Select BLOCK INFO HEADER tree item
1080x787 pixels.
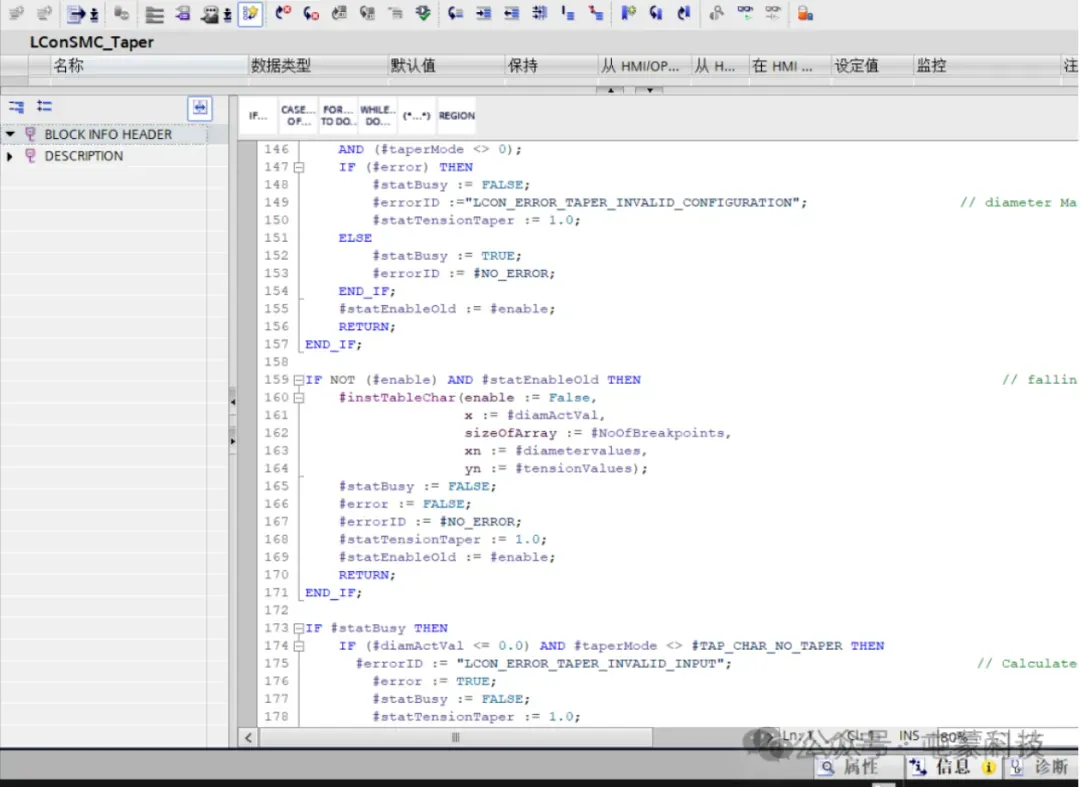(x=108, y=134)
